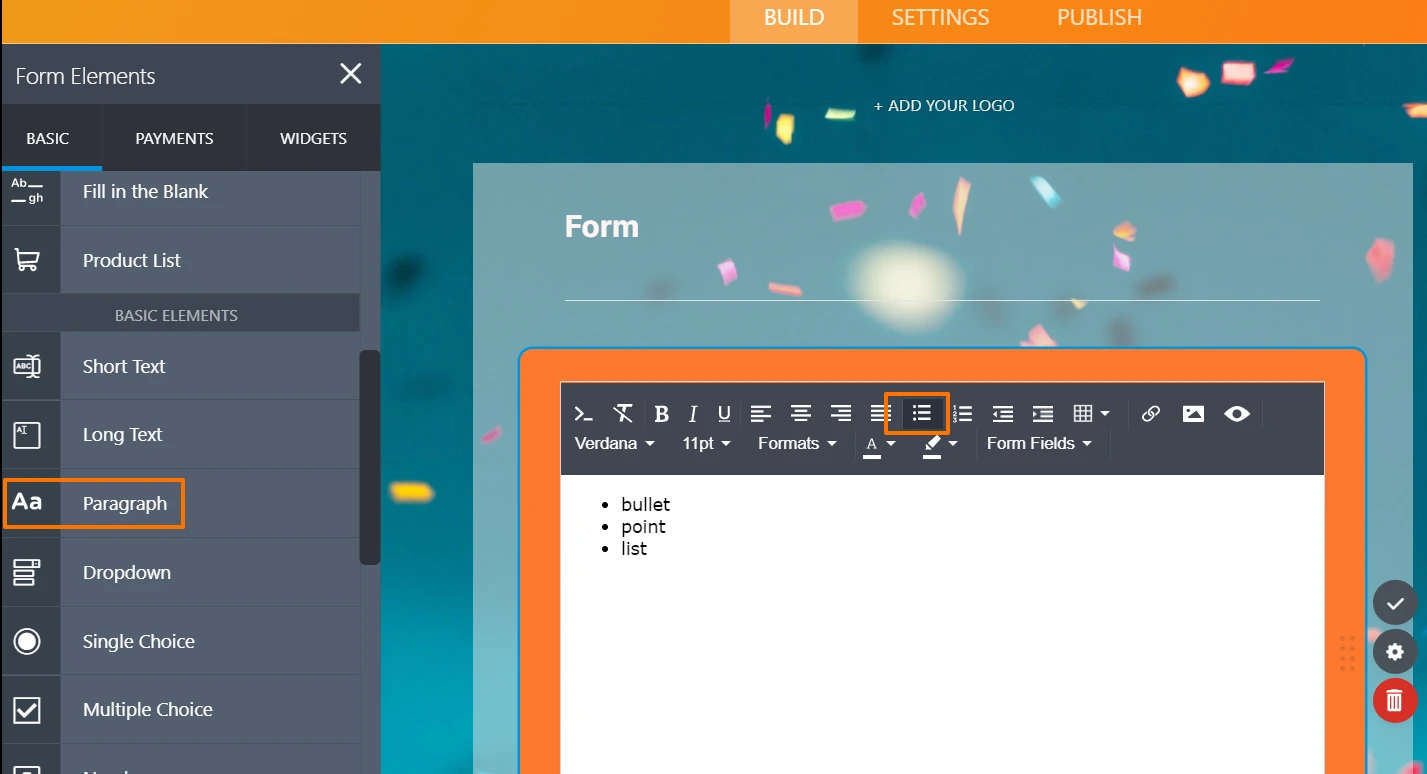Click the insert image icon

pyautogui.click(x=1193, y=414)
